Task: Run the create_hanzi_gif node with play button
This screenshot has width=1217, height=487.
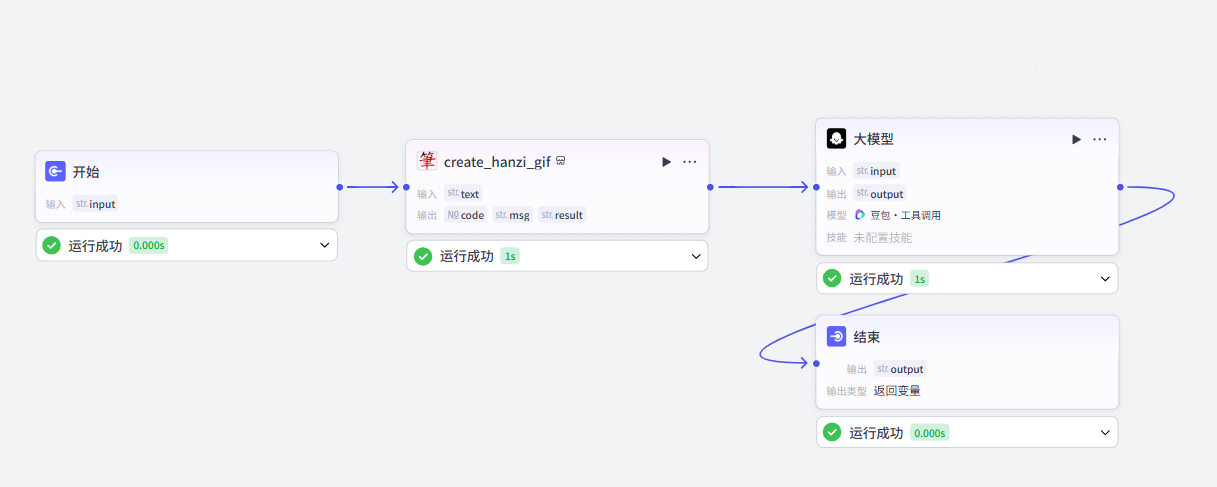Action: [666, 162]
